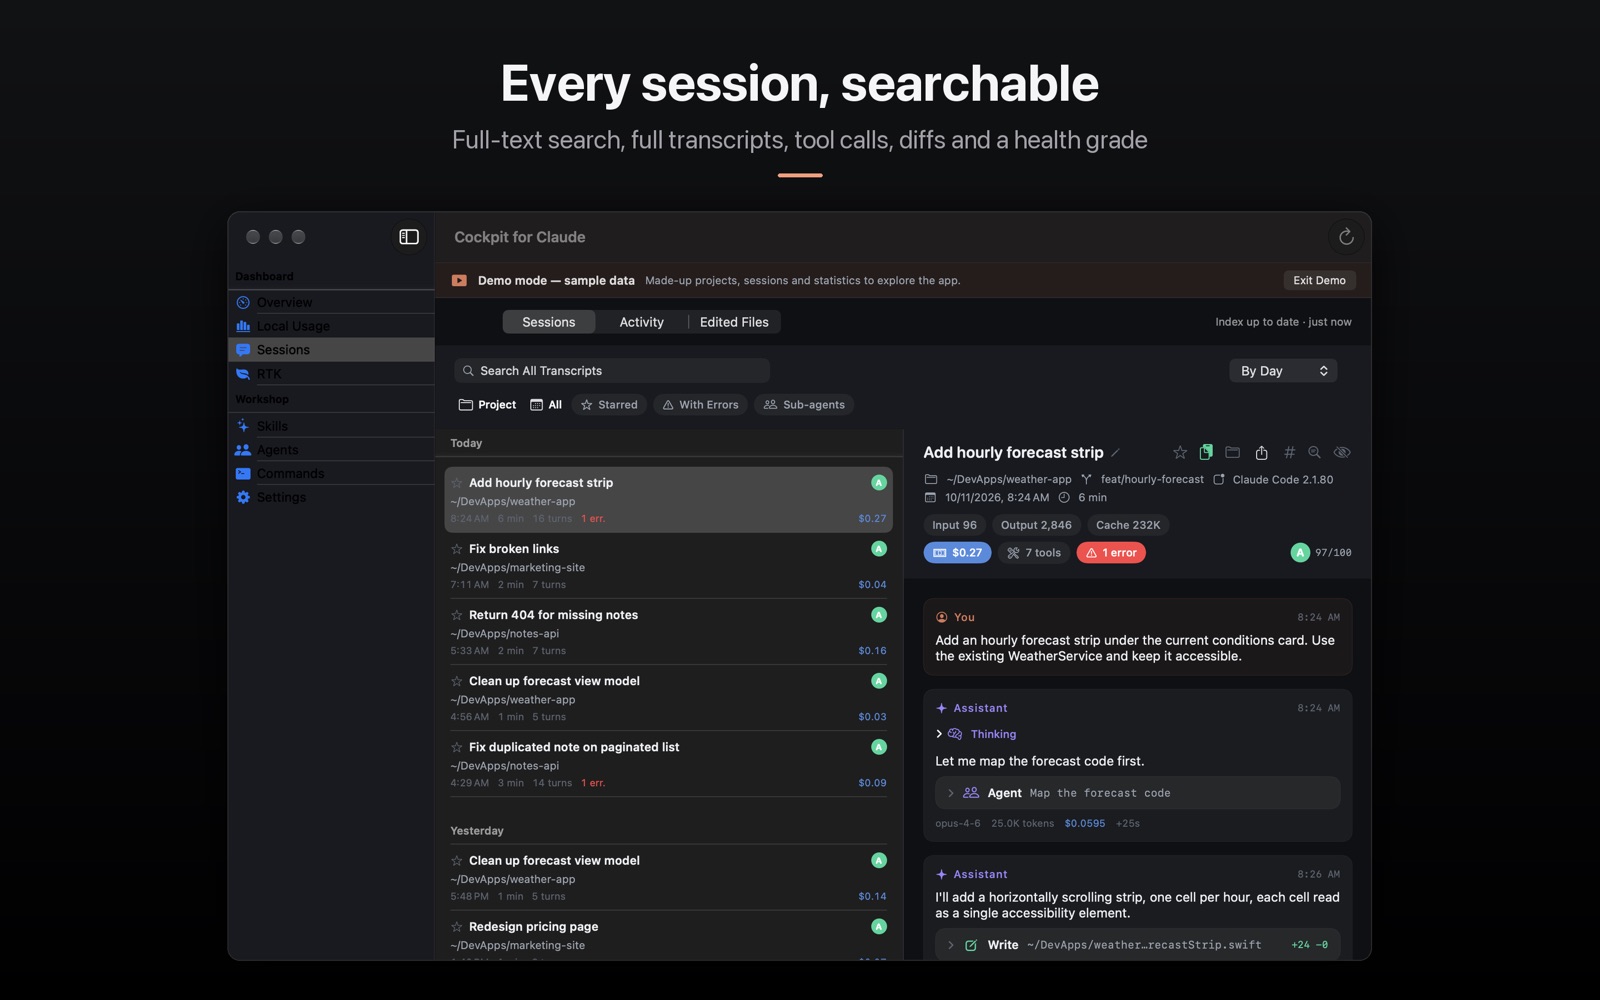
Task: Open Skills in the Workshop section
Action: point(331,426)
